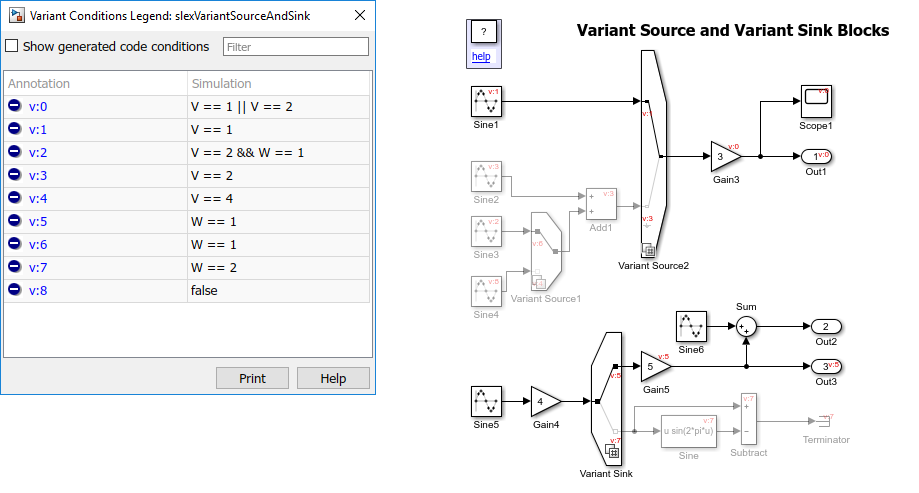Click the Print button
The height and width of the screenshot is (493, 919).
pyautogui.click(x=252, y=378)
